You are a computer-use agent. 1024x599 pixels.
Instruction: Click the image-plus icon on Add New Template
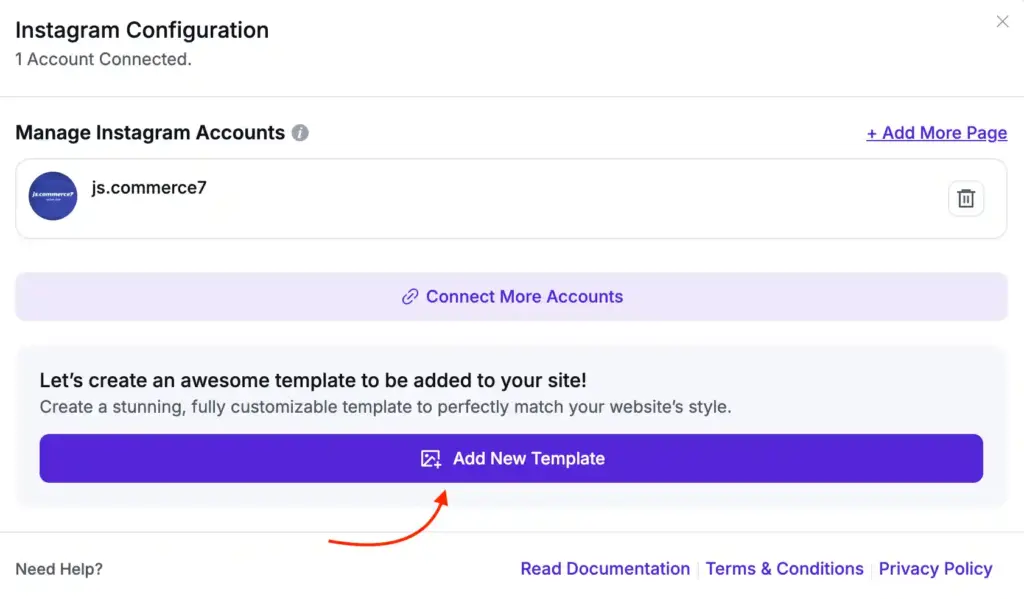pyautogui.click(x=428, y=458)
